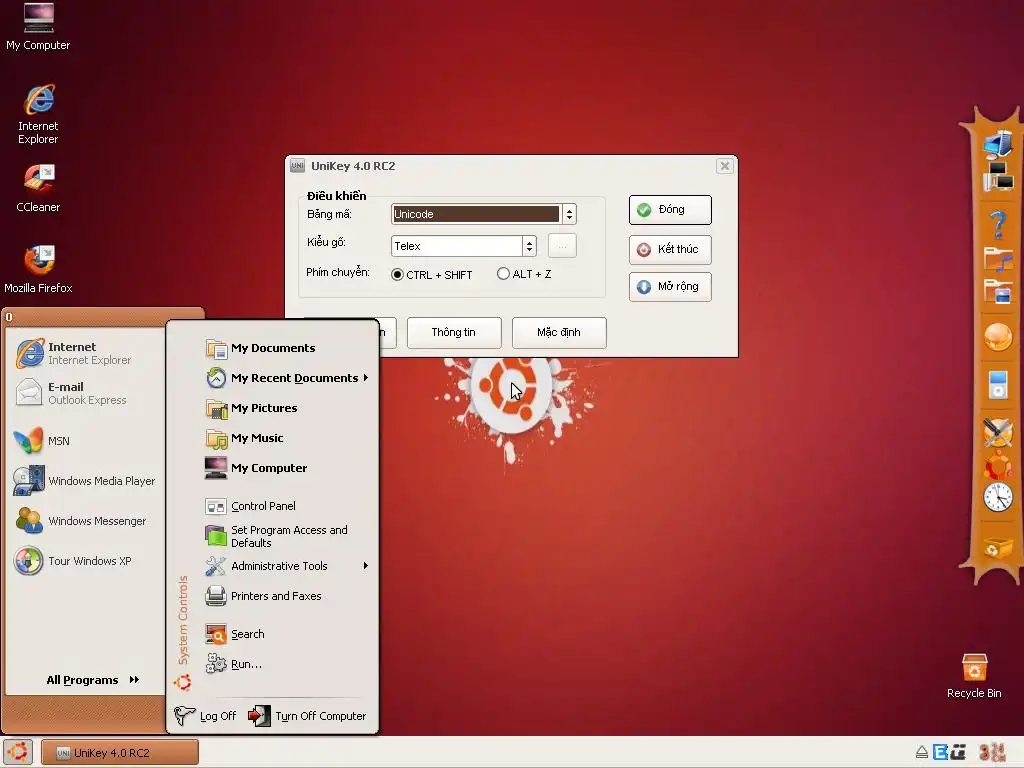Open the pictures folder dock icon
This screenshot has height=768, width=1024.
tap(998, 291)
